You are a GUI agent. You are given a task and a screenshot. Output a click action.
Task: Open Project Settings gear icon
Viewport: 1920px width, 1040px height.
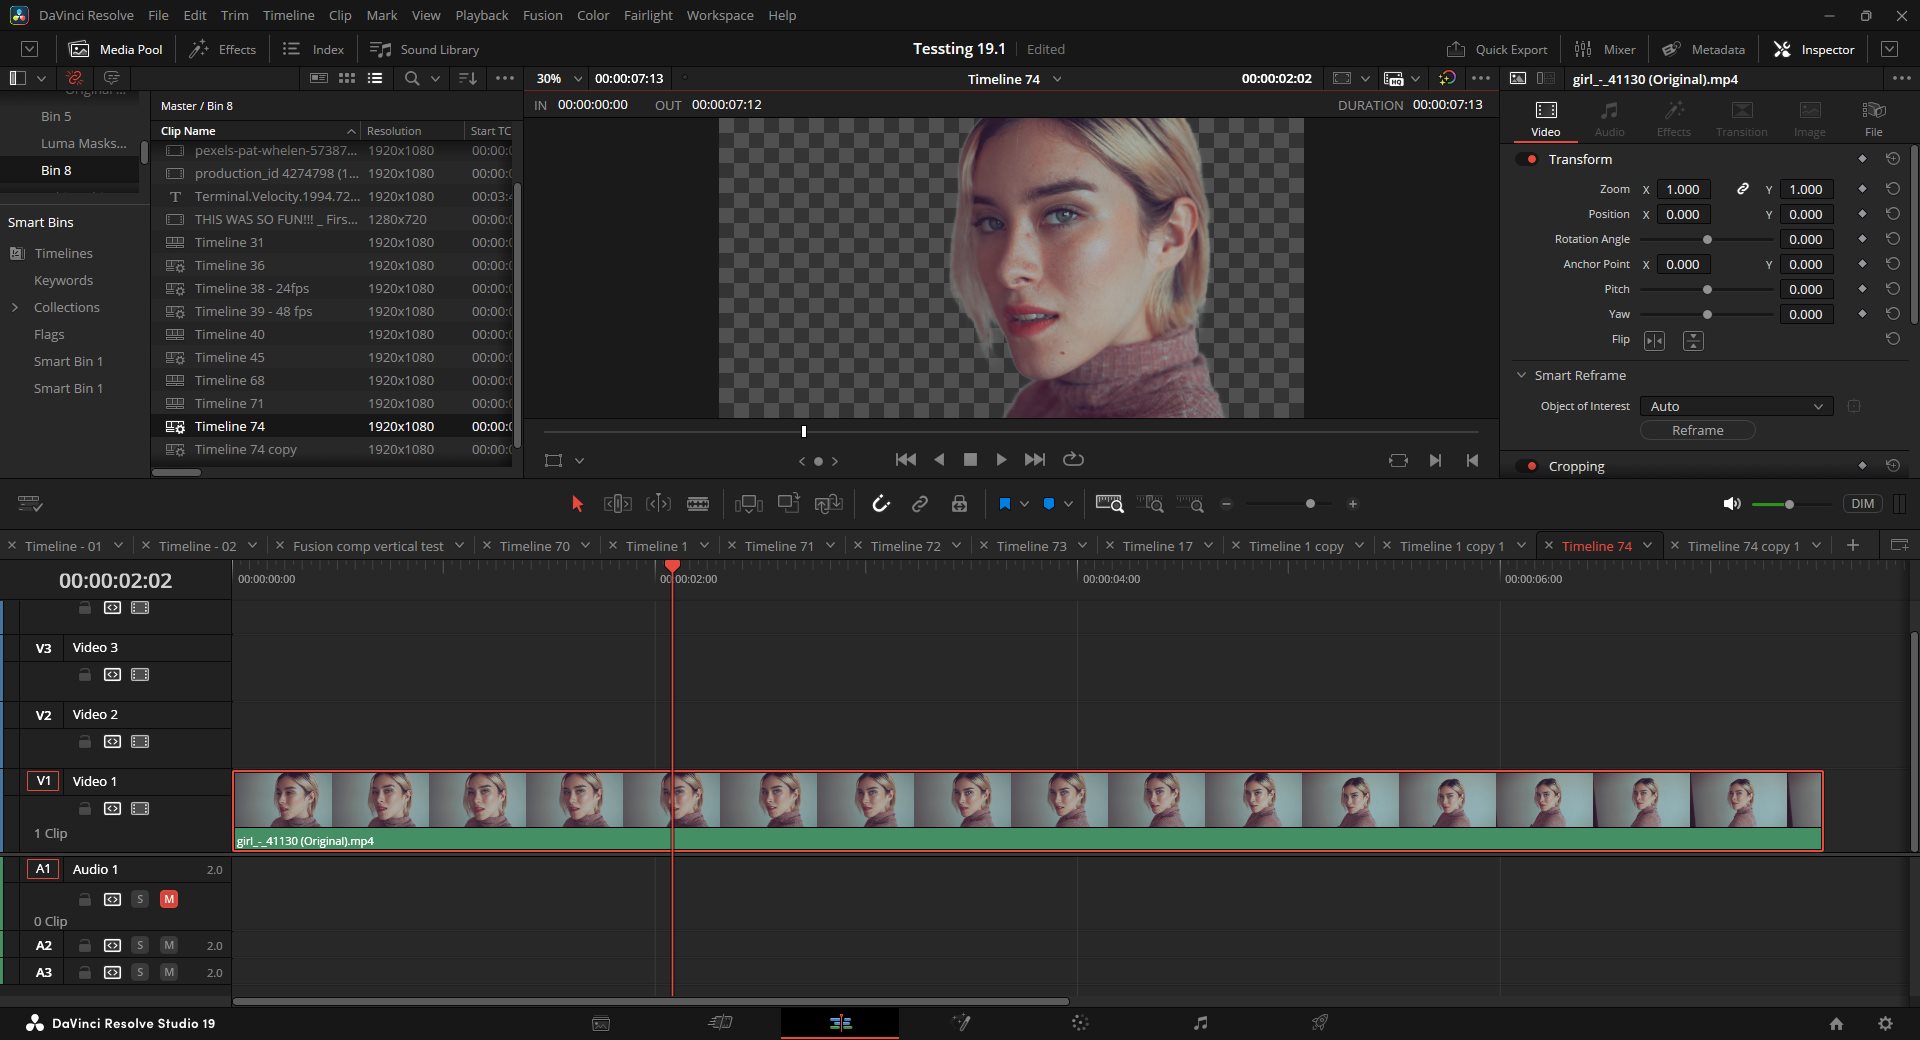(1885, 1023)
